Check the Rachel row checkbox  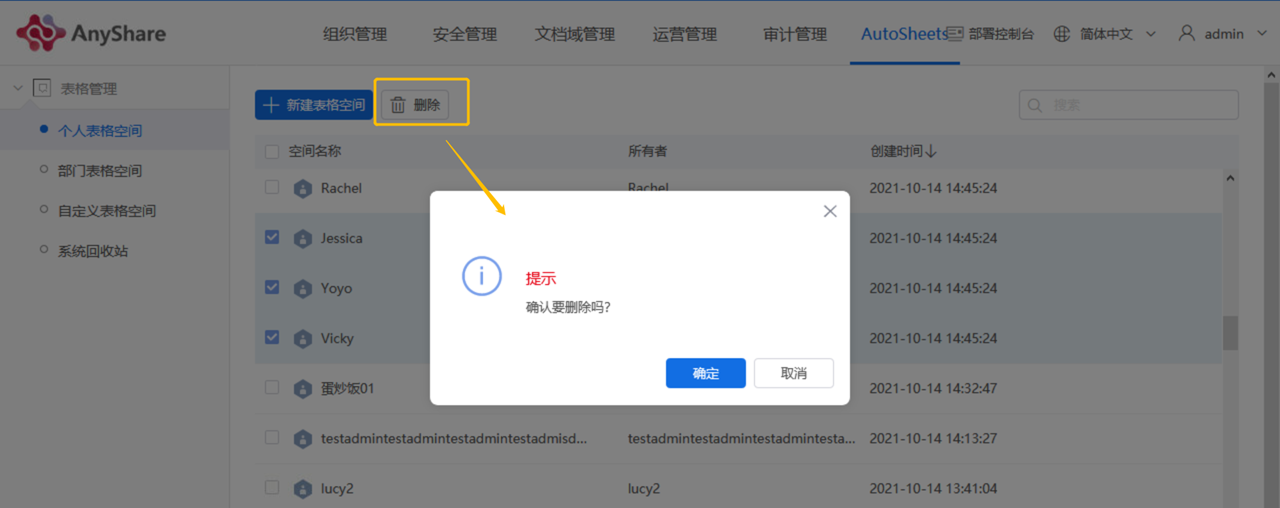pyautogui.click(x=272, y=187)
